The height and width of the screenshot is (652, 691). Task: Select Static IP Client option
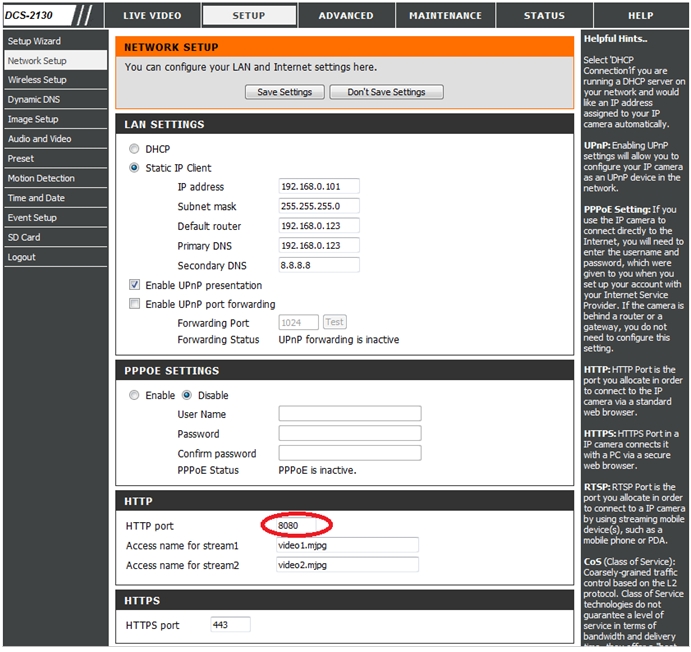pos(134,168)
